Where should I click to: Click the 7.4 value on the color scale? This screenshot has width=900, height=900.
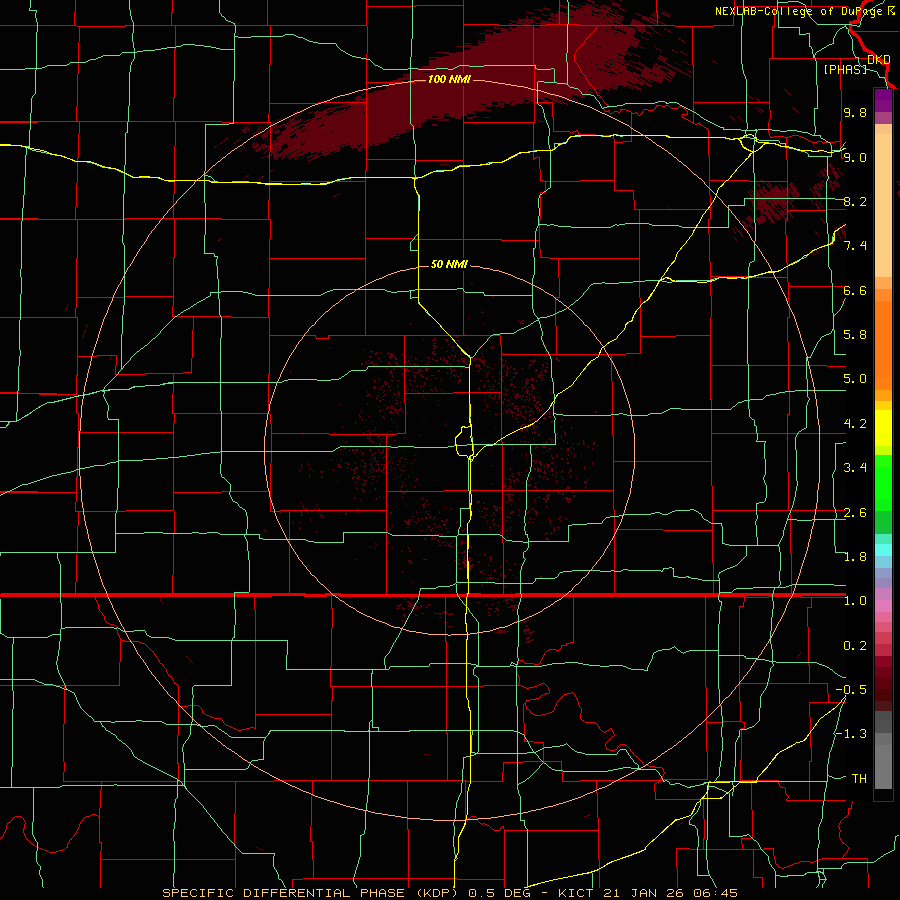(855, 246)
